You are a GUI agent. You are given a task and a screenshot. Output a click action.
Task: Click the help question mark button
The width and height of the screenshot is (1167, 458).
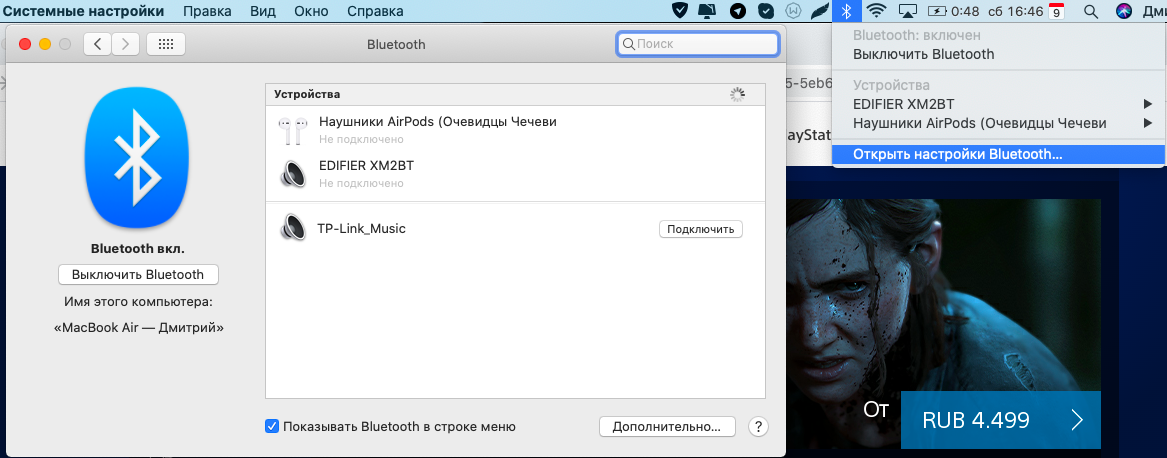[758, 427]
